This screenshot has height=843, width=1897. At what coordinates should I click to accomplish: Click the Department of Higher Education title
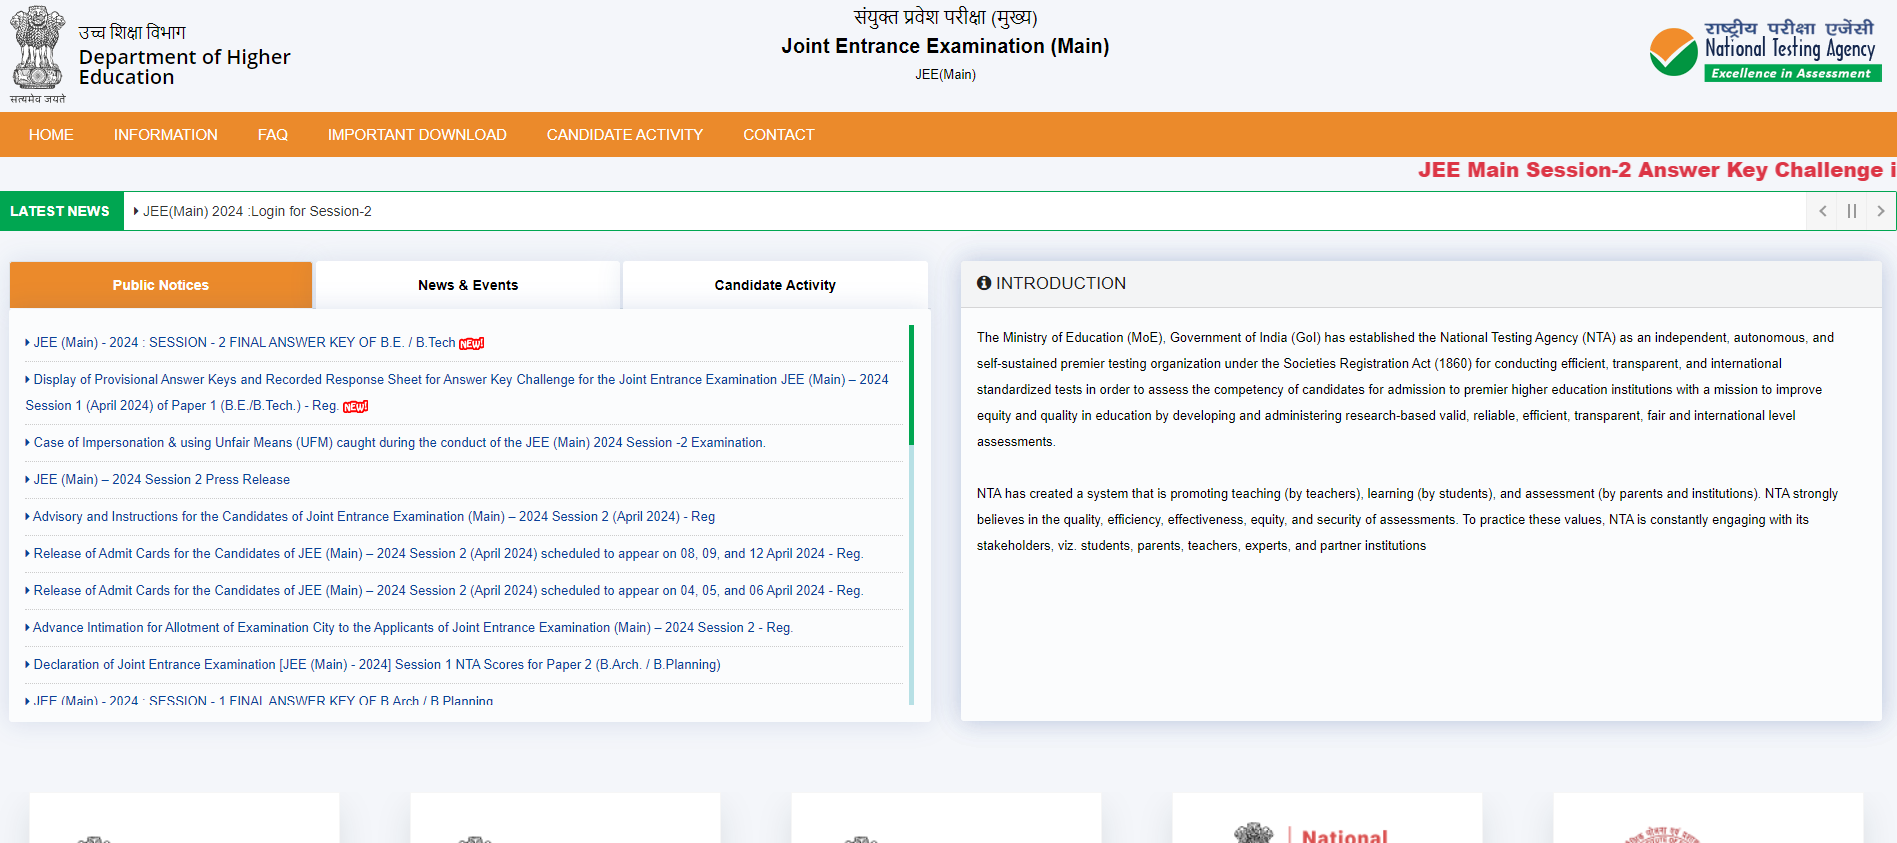pyautogui.click(x=185, y=67)
